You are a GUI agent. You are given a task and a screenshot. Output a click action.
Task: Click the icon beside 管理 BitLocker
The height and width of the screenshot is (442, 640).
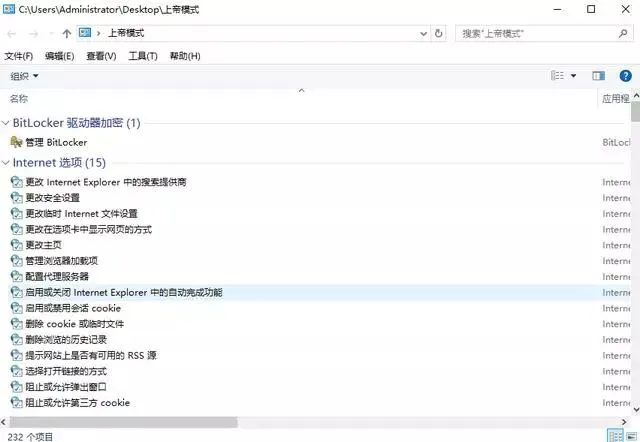coord(16,142)
